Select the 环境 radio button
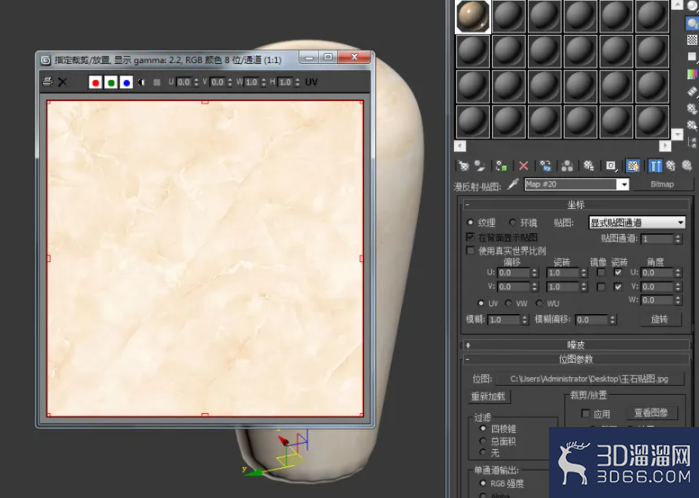The image size is (699, 498). point(512,222)
